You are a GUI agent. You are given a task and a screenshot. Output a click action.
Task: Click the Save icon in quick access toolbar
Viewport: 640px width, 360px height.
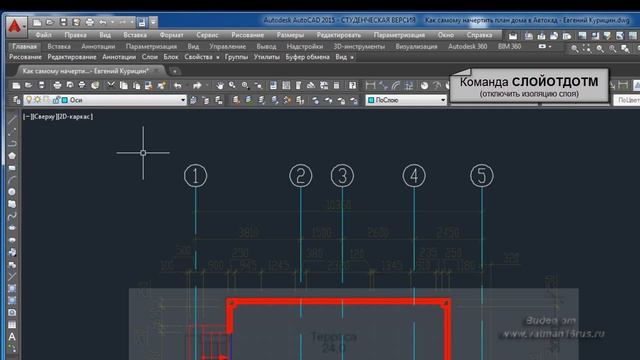(x=63, y=22)
